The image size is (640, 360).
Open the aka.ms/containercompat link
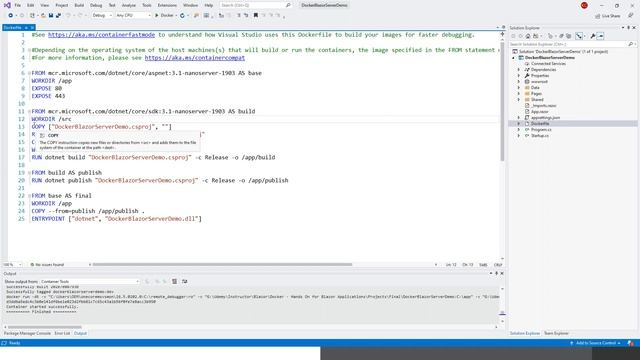pyautogui.click(x=195, y=58)
